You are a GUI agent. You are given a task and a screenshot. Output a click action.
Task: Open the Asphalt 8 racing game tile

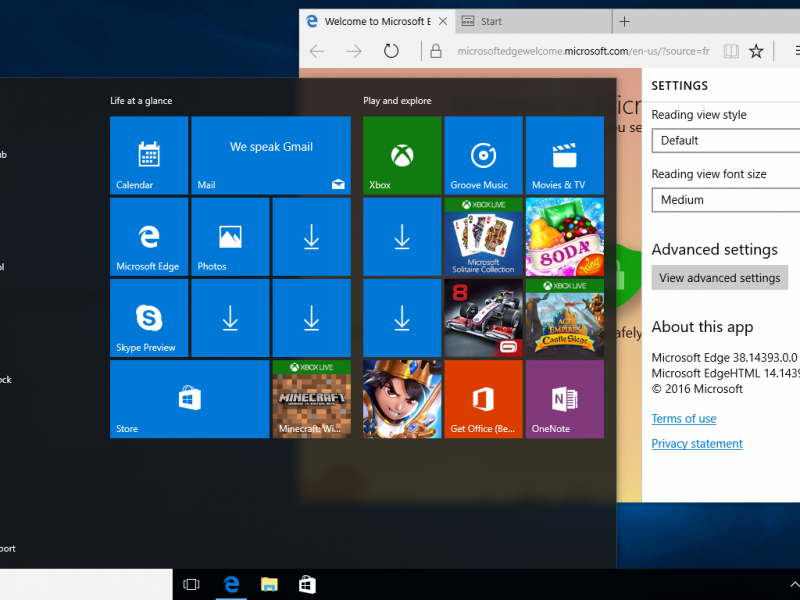(x=484, y=318)
